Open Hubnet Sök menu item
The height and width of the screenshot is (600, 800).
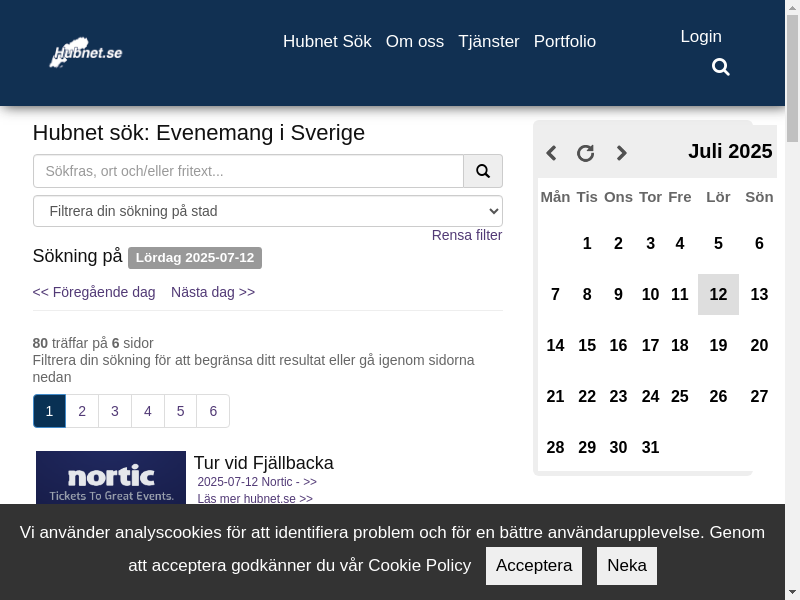(x=327, y=41)
